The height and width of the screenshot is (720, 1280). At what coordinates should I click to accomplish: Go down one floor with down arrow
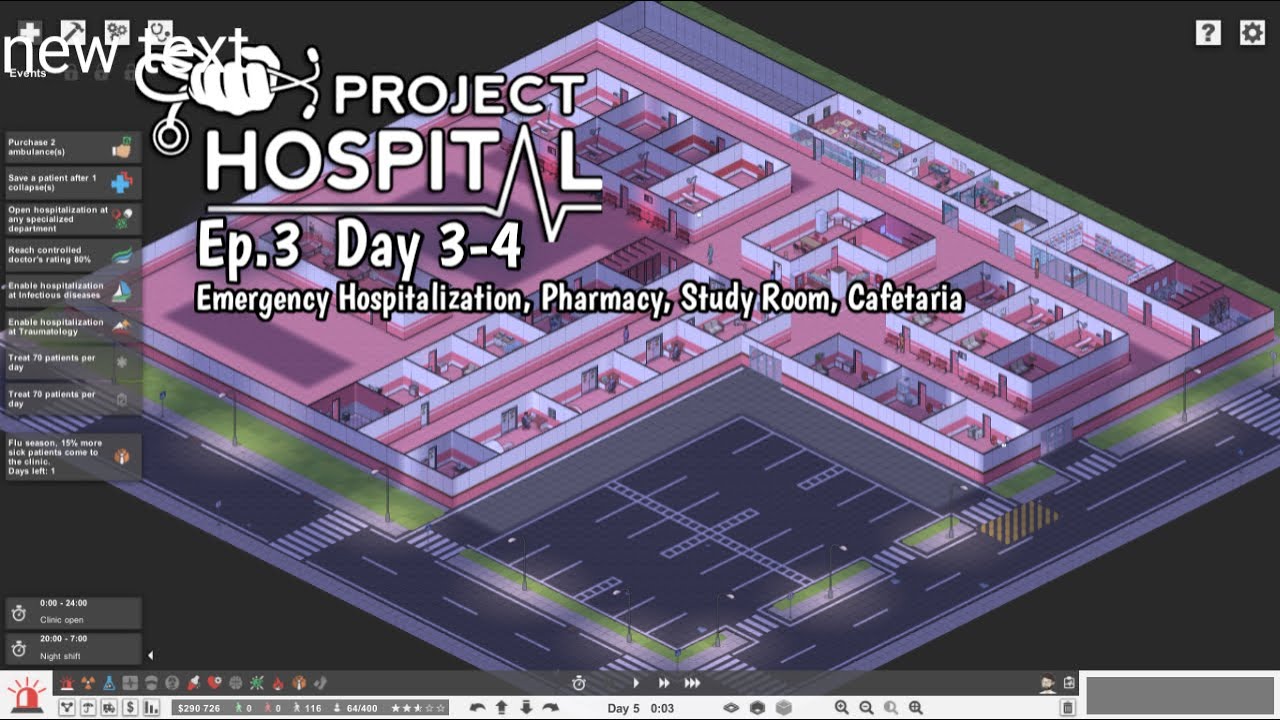(x=526, y=708)
